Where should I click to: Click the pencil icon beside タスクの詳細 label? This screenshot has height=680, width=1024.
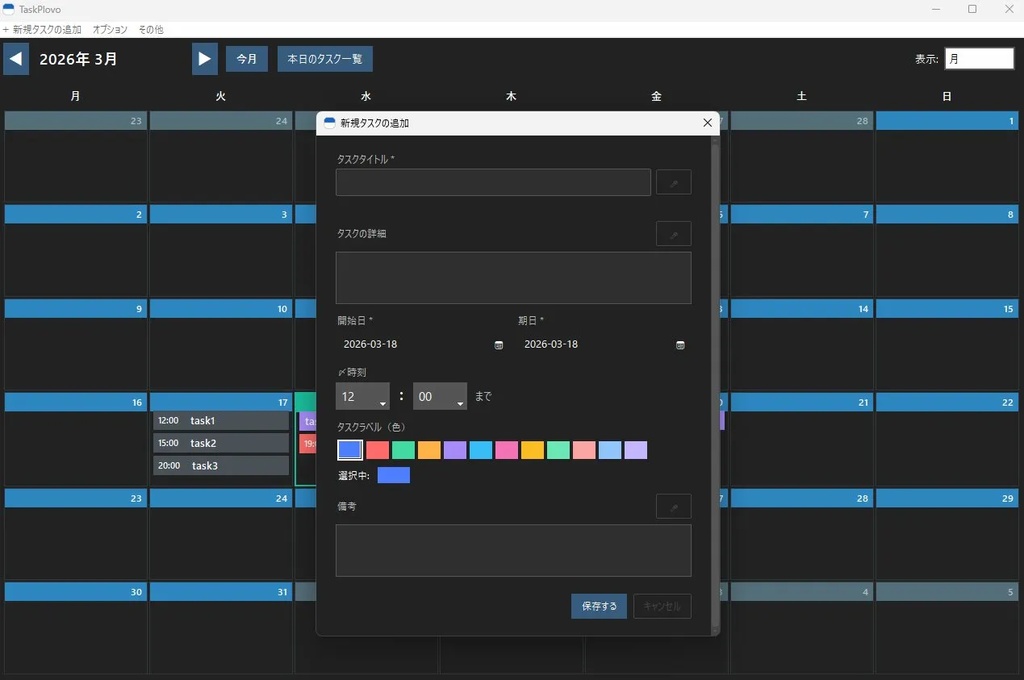[673, 234]
